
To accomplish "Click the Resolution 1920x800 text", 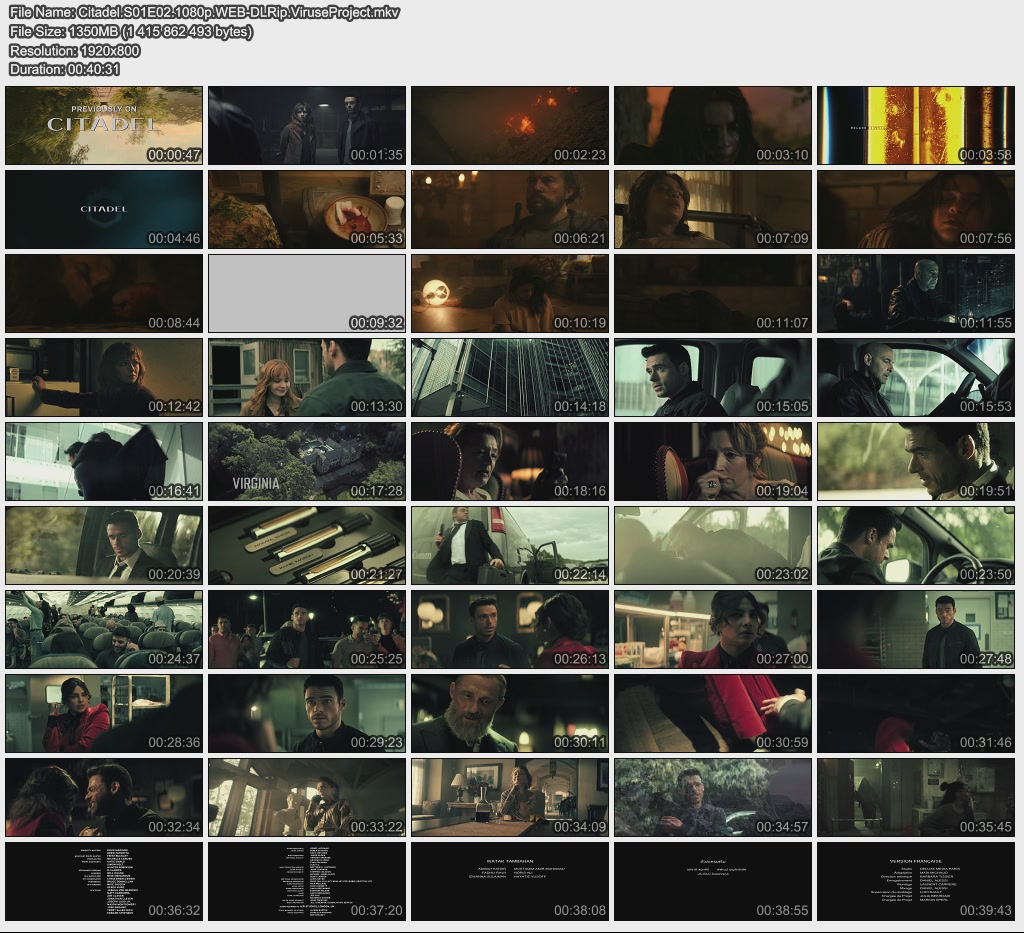I will pos(74,50).
